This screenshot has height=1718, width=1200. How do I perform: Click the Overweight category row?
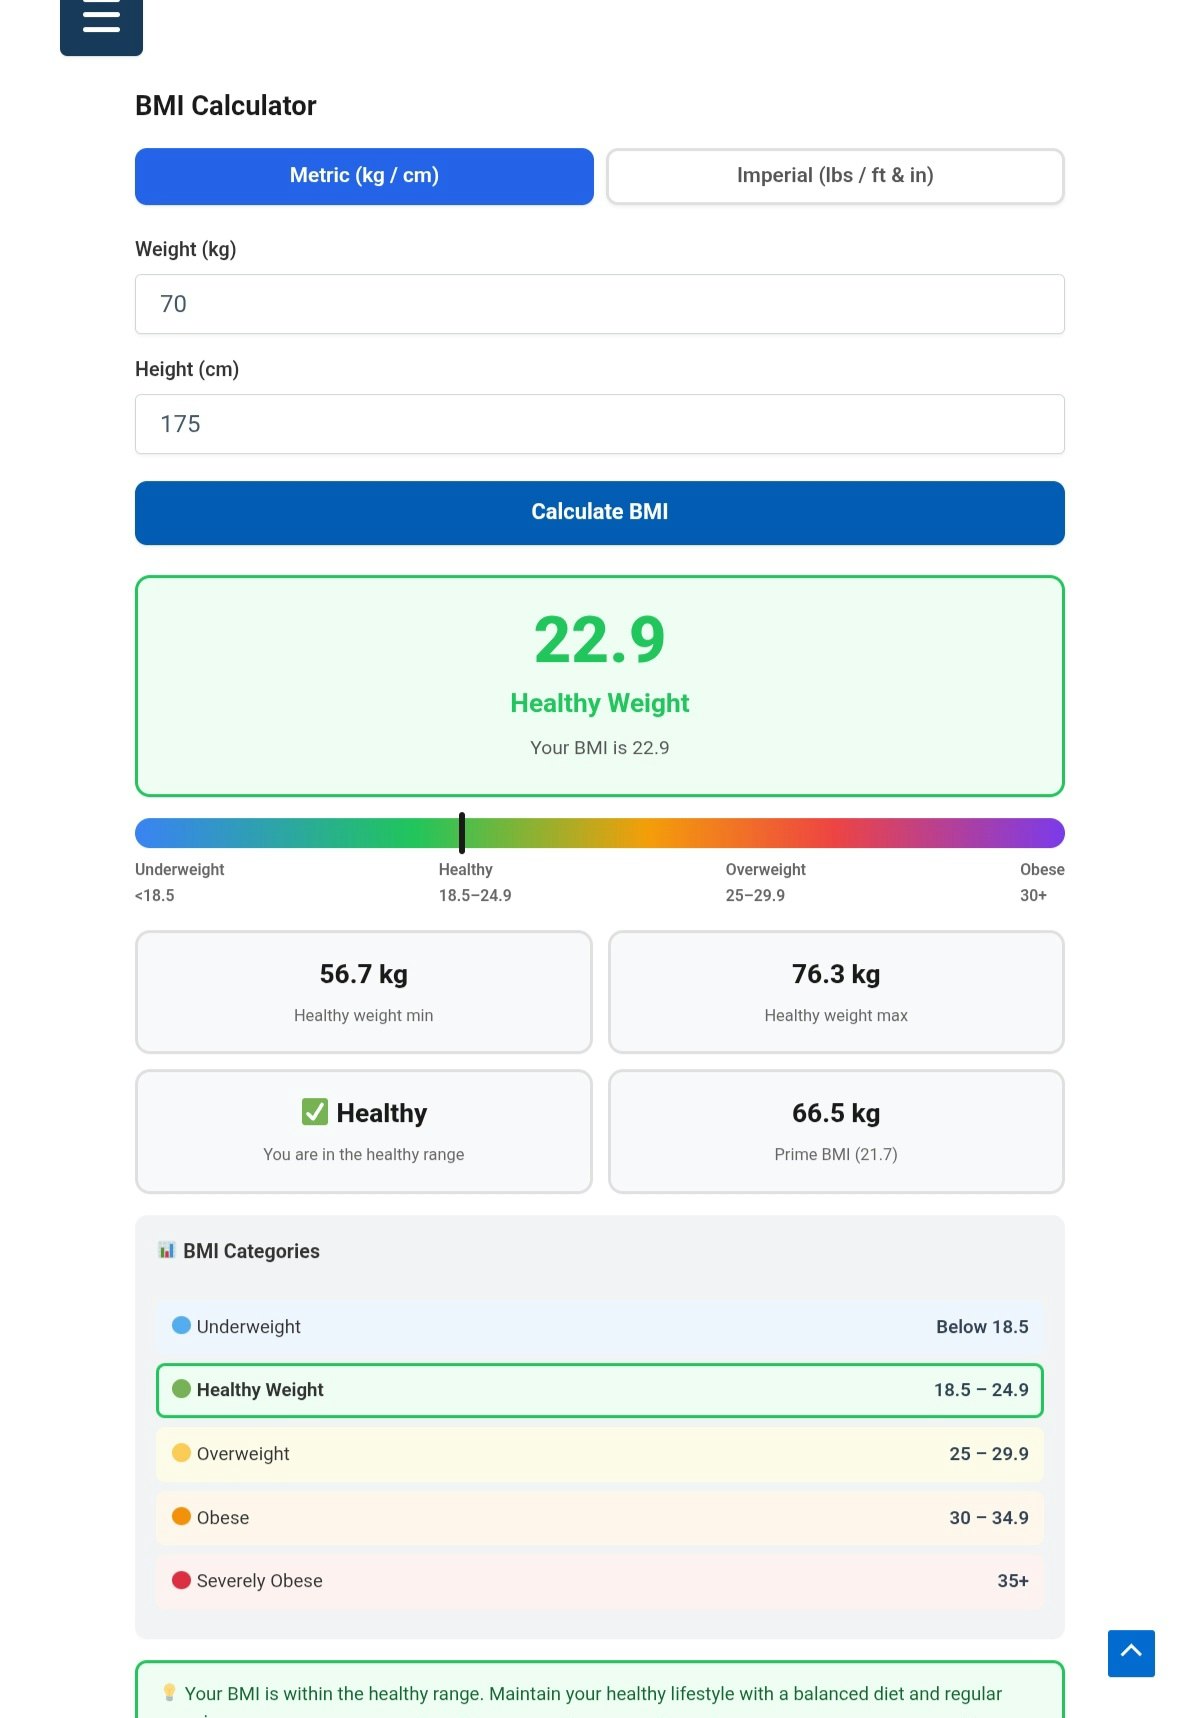(x=600, y=1453)
